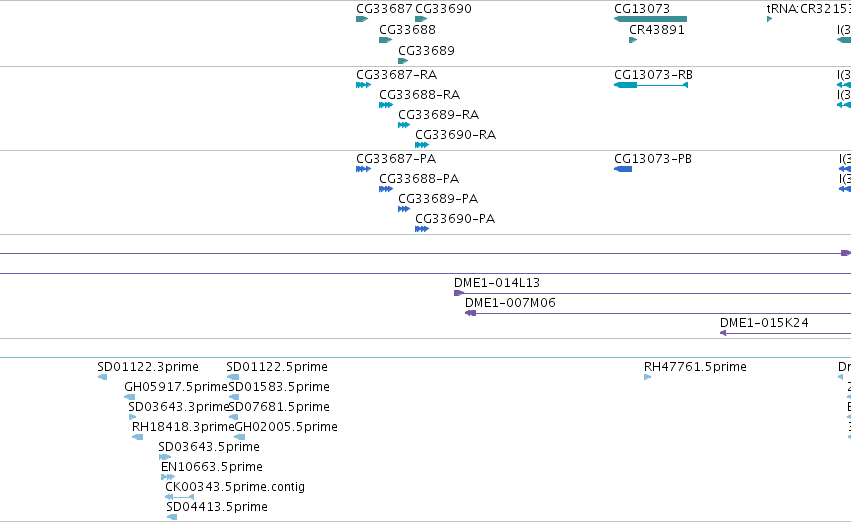
Task: Click the SD07681.5prime EST
Action: 233,417
